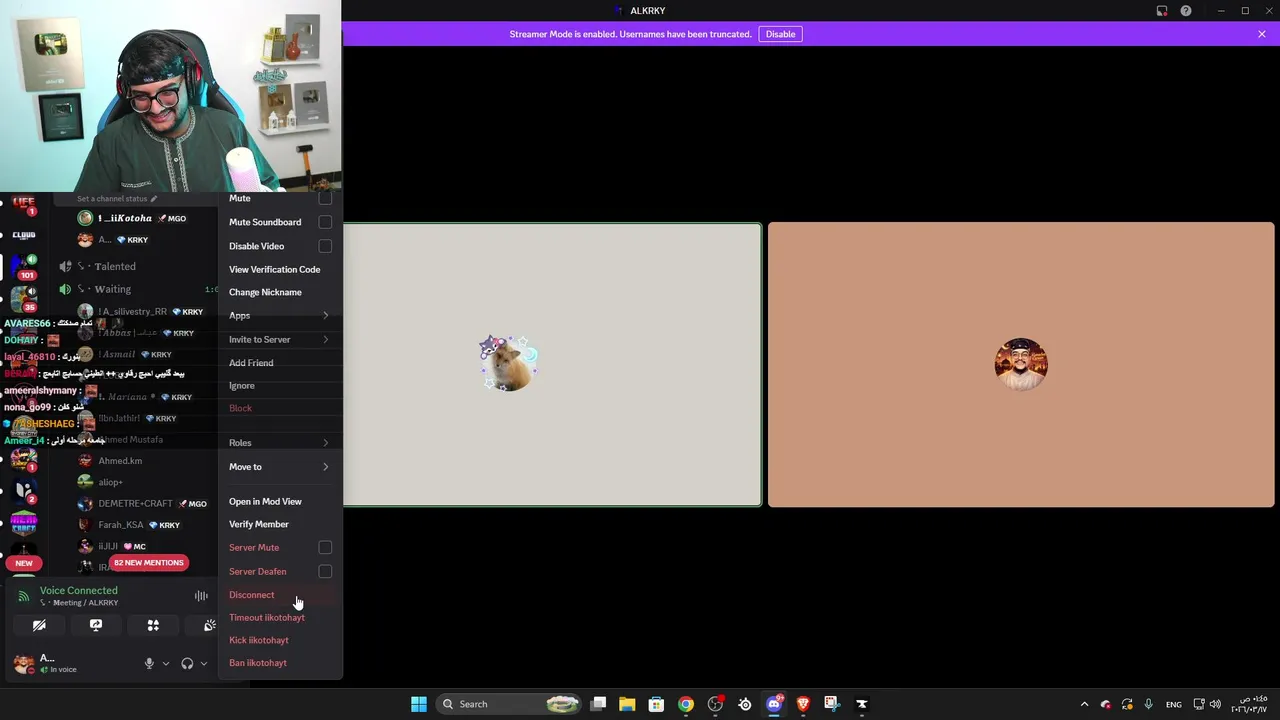The height and width of the screenshot is (720, 1280).
Task: Toggle Disable Video checkbox
Action: click(325, 246)
